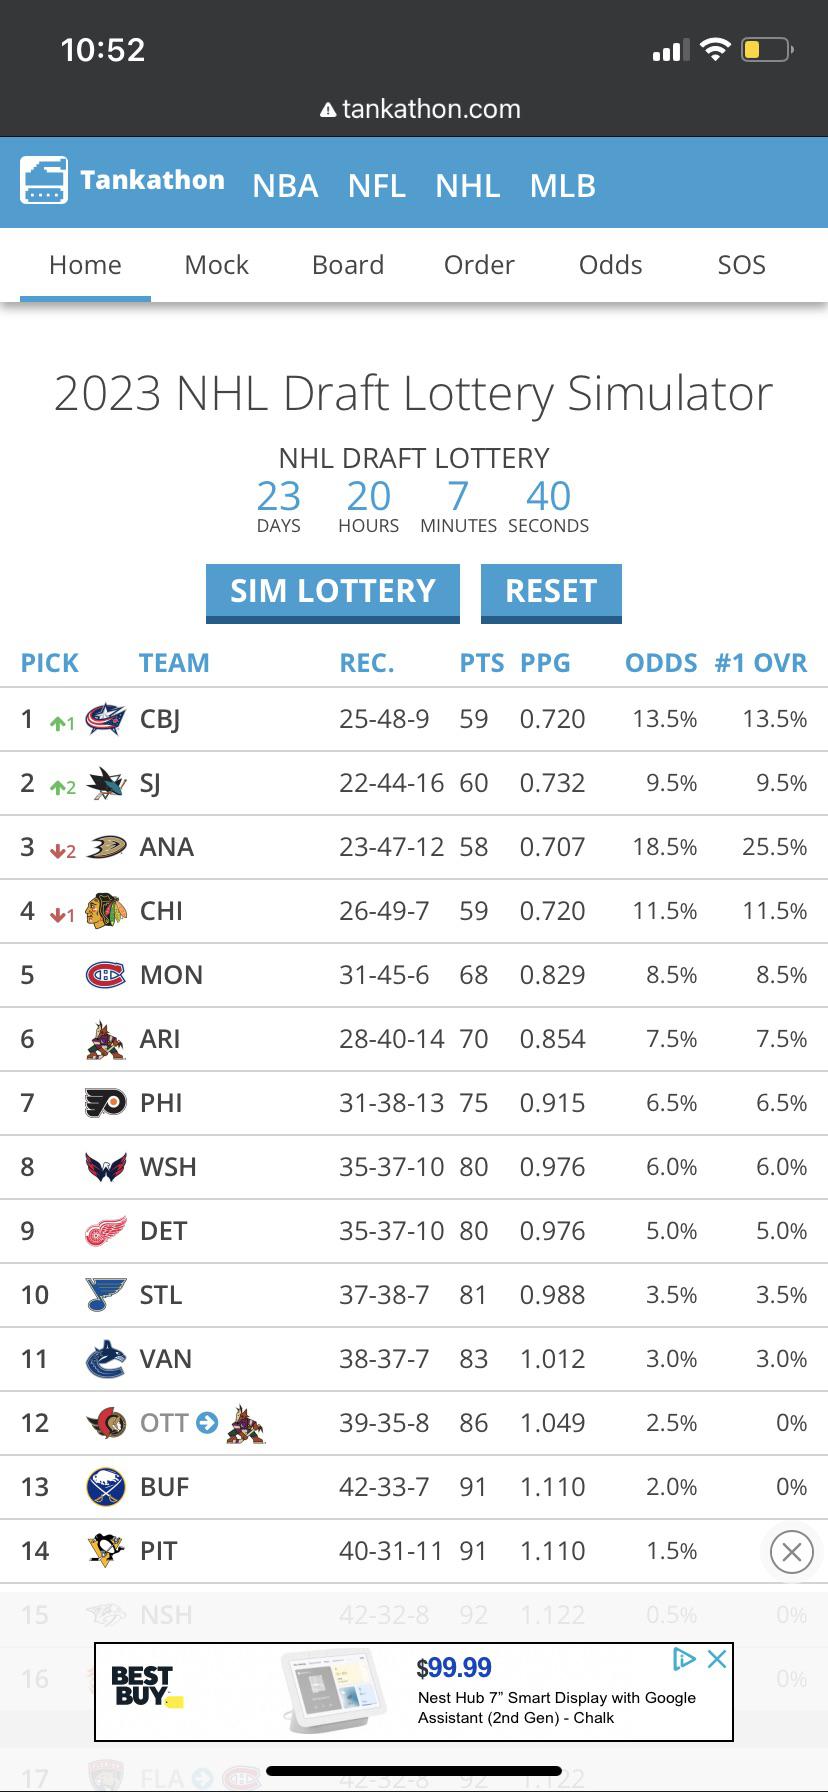Open the AdChoices info icon
828x1792 pixels.
point(685,1659)
